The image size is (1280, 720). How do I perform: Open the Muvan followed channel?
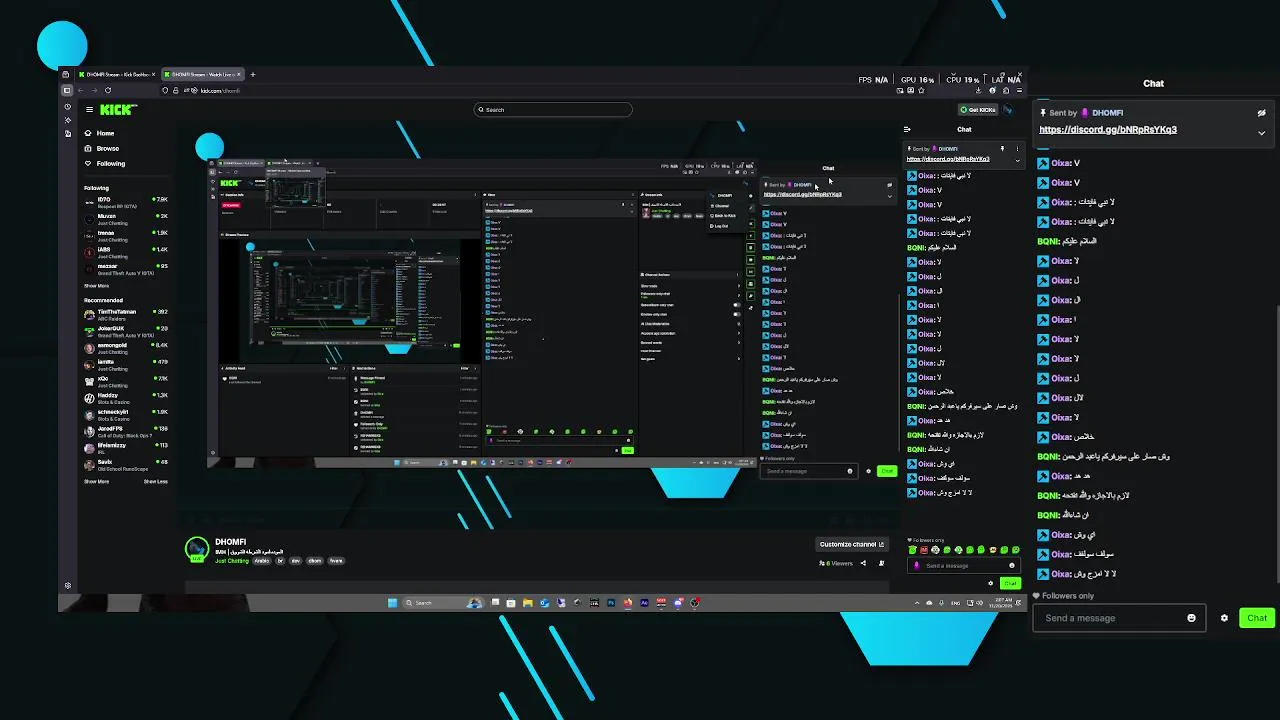125,218
